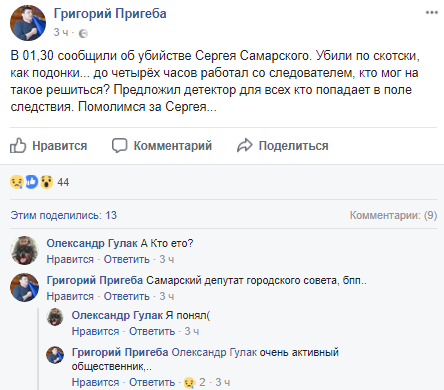Screen dimensions: 444x390
Task: Click the blue like reaction icon
Action: tap(32, 182)
